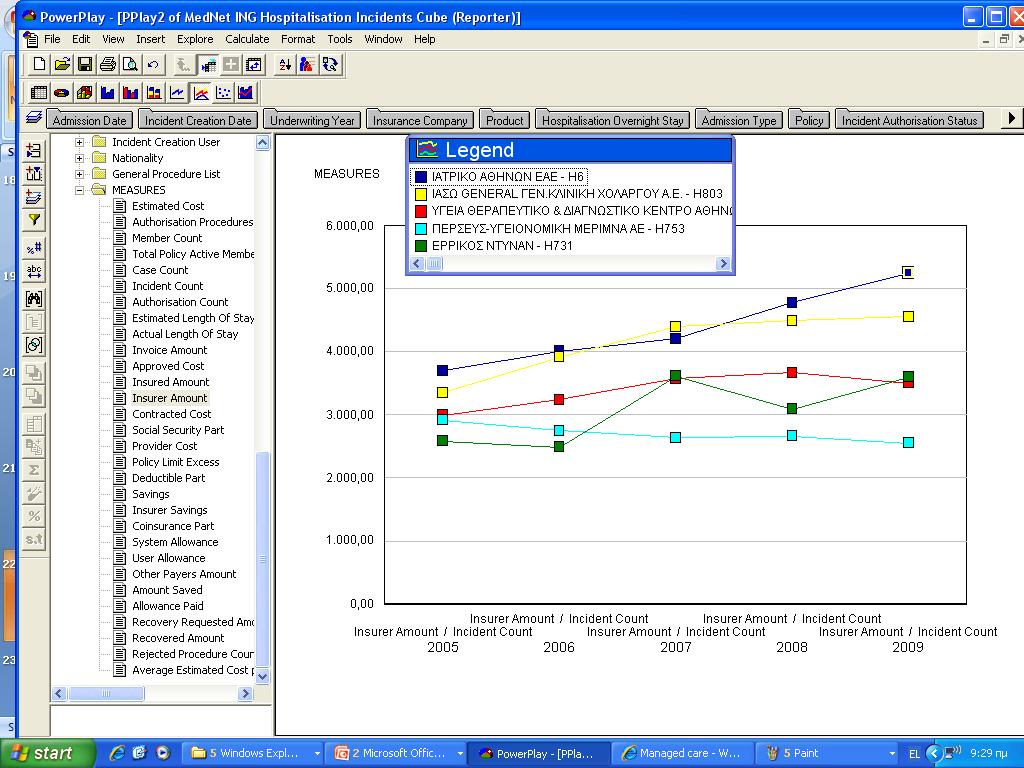Viewport: 1024px width, 768px height.
Task: Click the black arrow scrolling the dimension line
Action: (x=1012, y=118)
